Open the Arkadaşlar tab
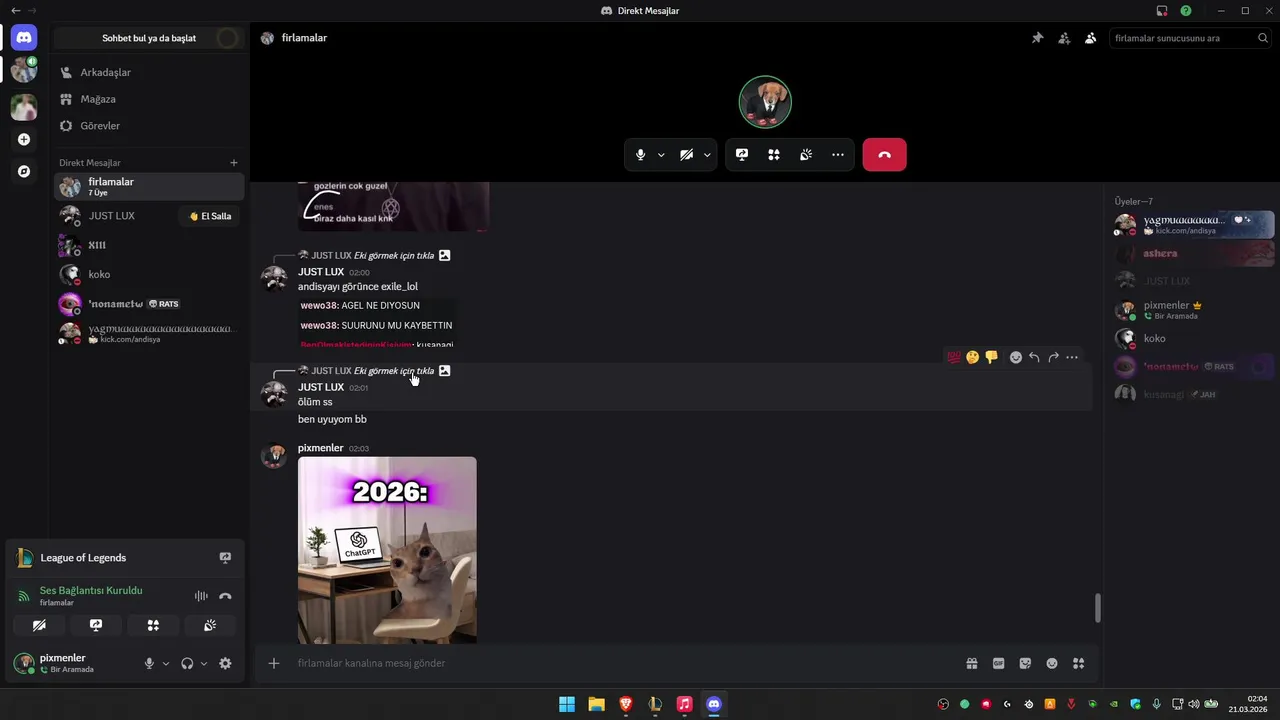 [148, 72]
